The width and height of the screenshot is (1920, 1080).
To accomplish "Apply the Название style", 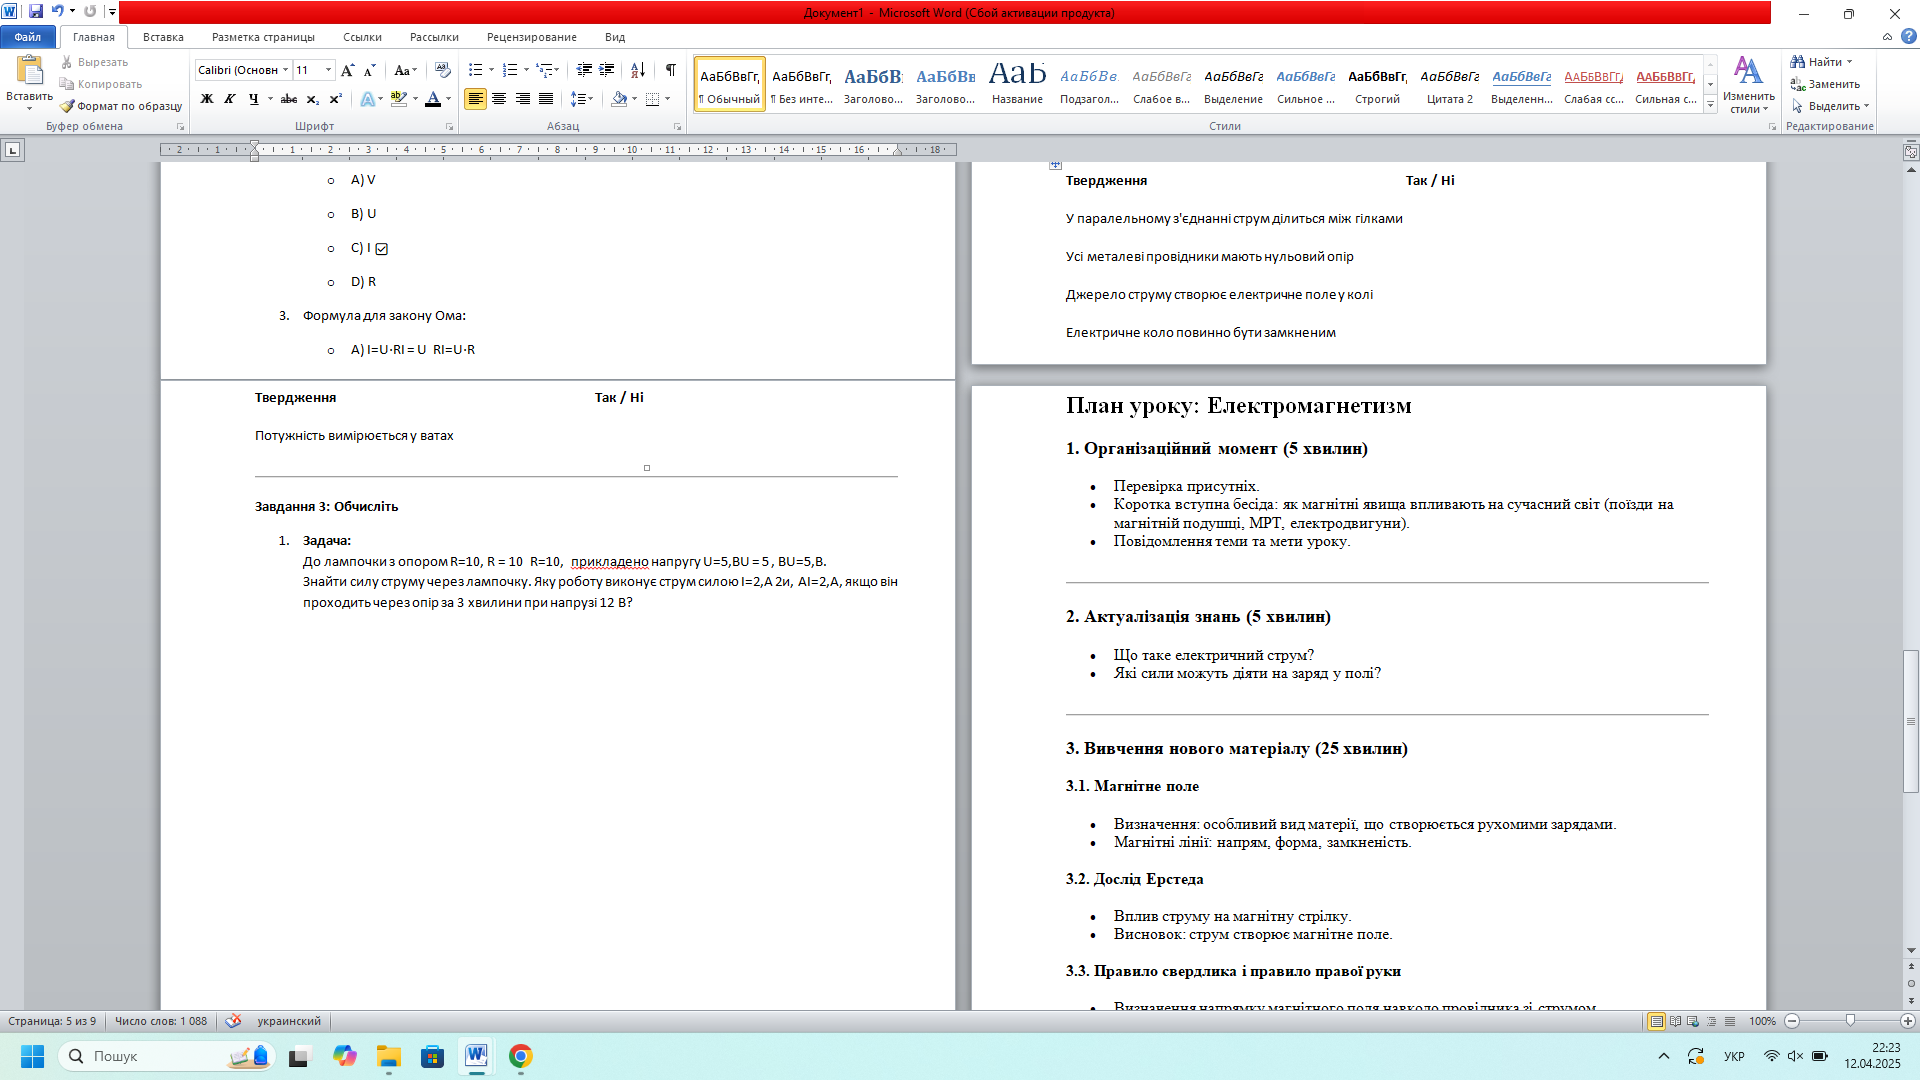I will point(1017,84).
